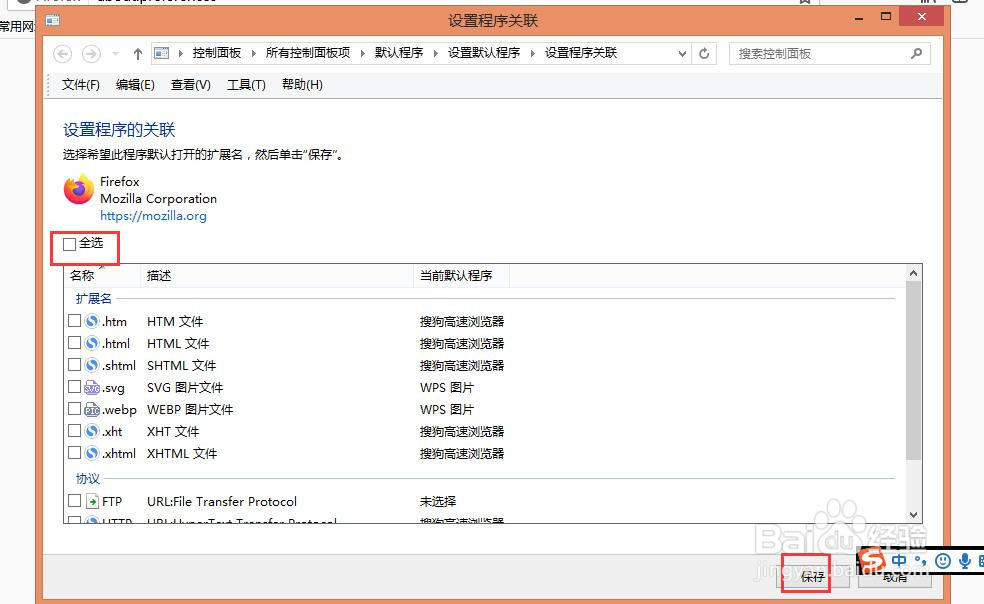Image resolution: width=984 pixels, height=604 pixels.
Task: Open the https://mozilla.org link
Action: click(153, 216)
